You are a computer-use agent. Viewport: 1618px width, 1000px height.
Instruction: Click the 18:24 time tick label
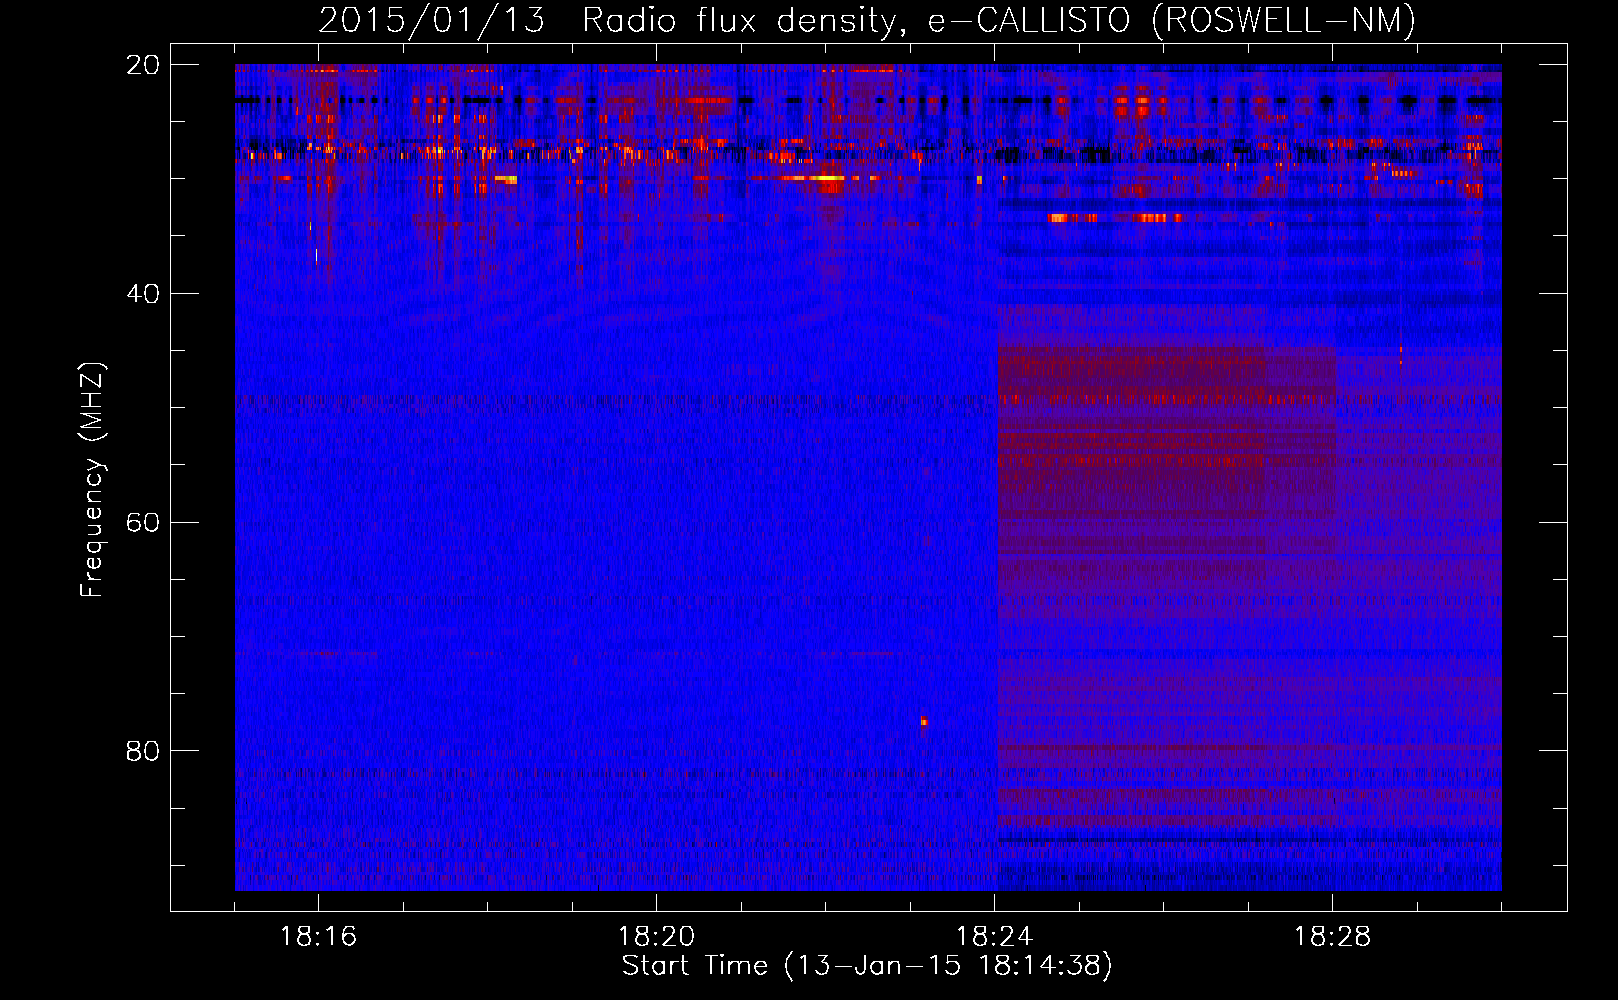(994, 937)
